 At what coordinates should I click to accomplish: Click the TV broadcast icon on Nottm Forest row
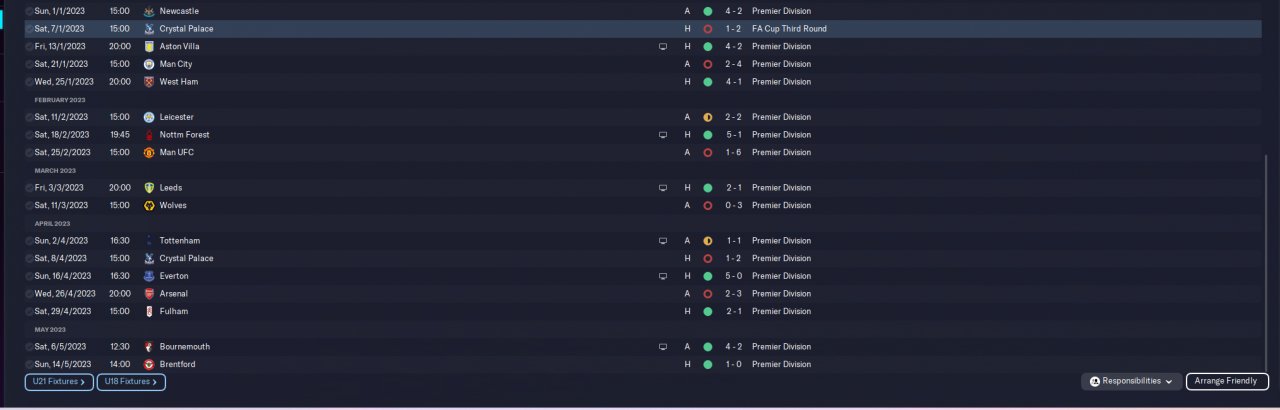pos(662,135)
